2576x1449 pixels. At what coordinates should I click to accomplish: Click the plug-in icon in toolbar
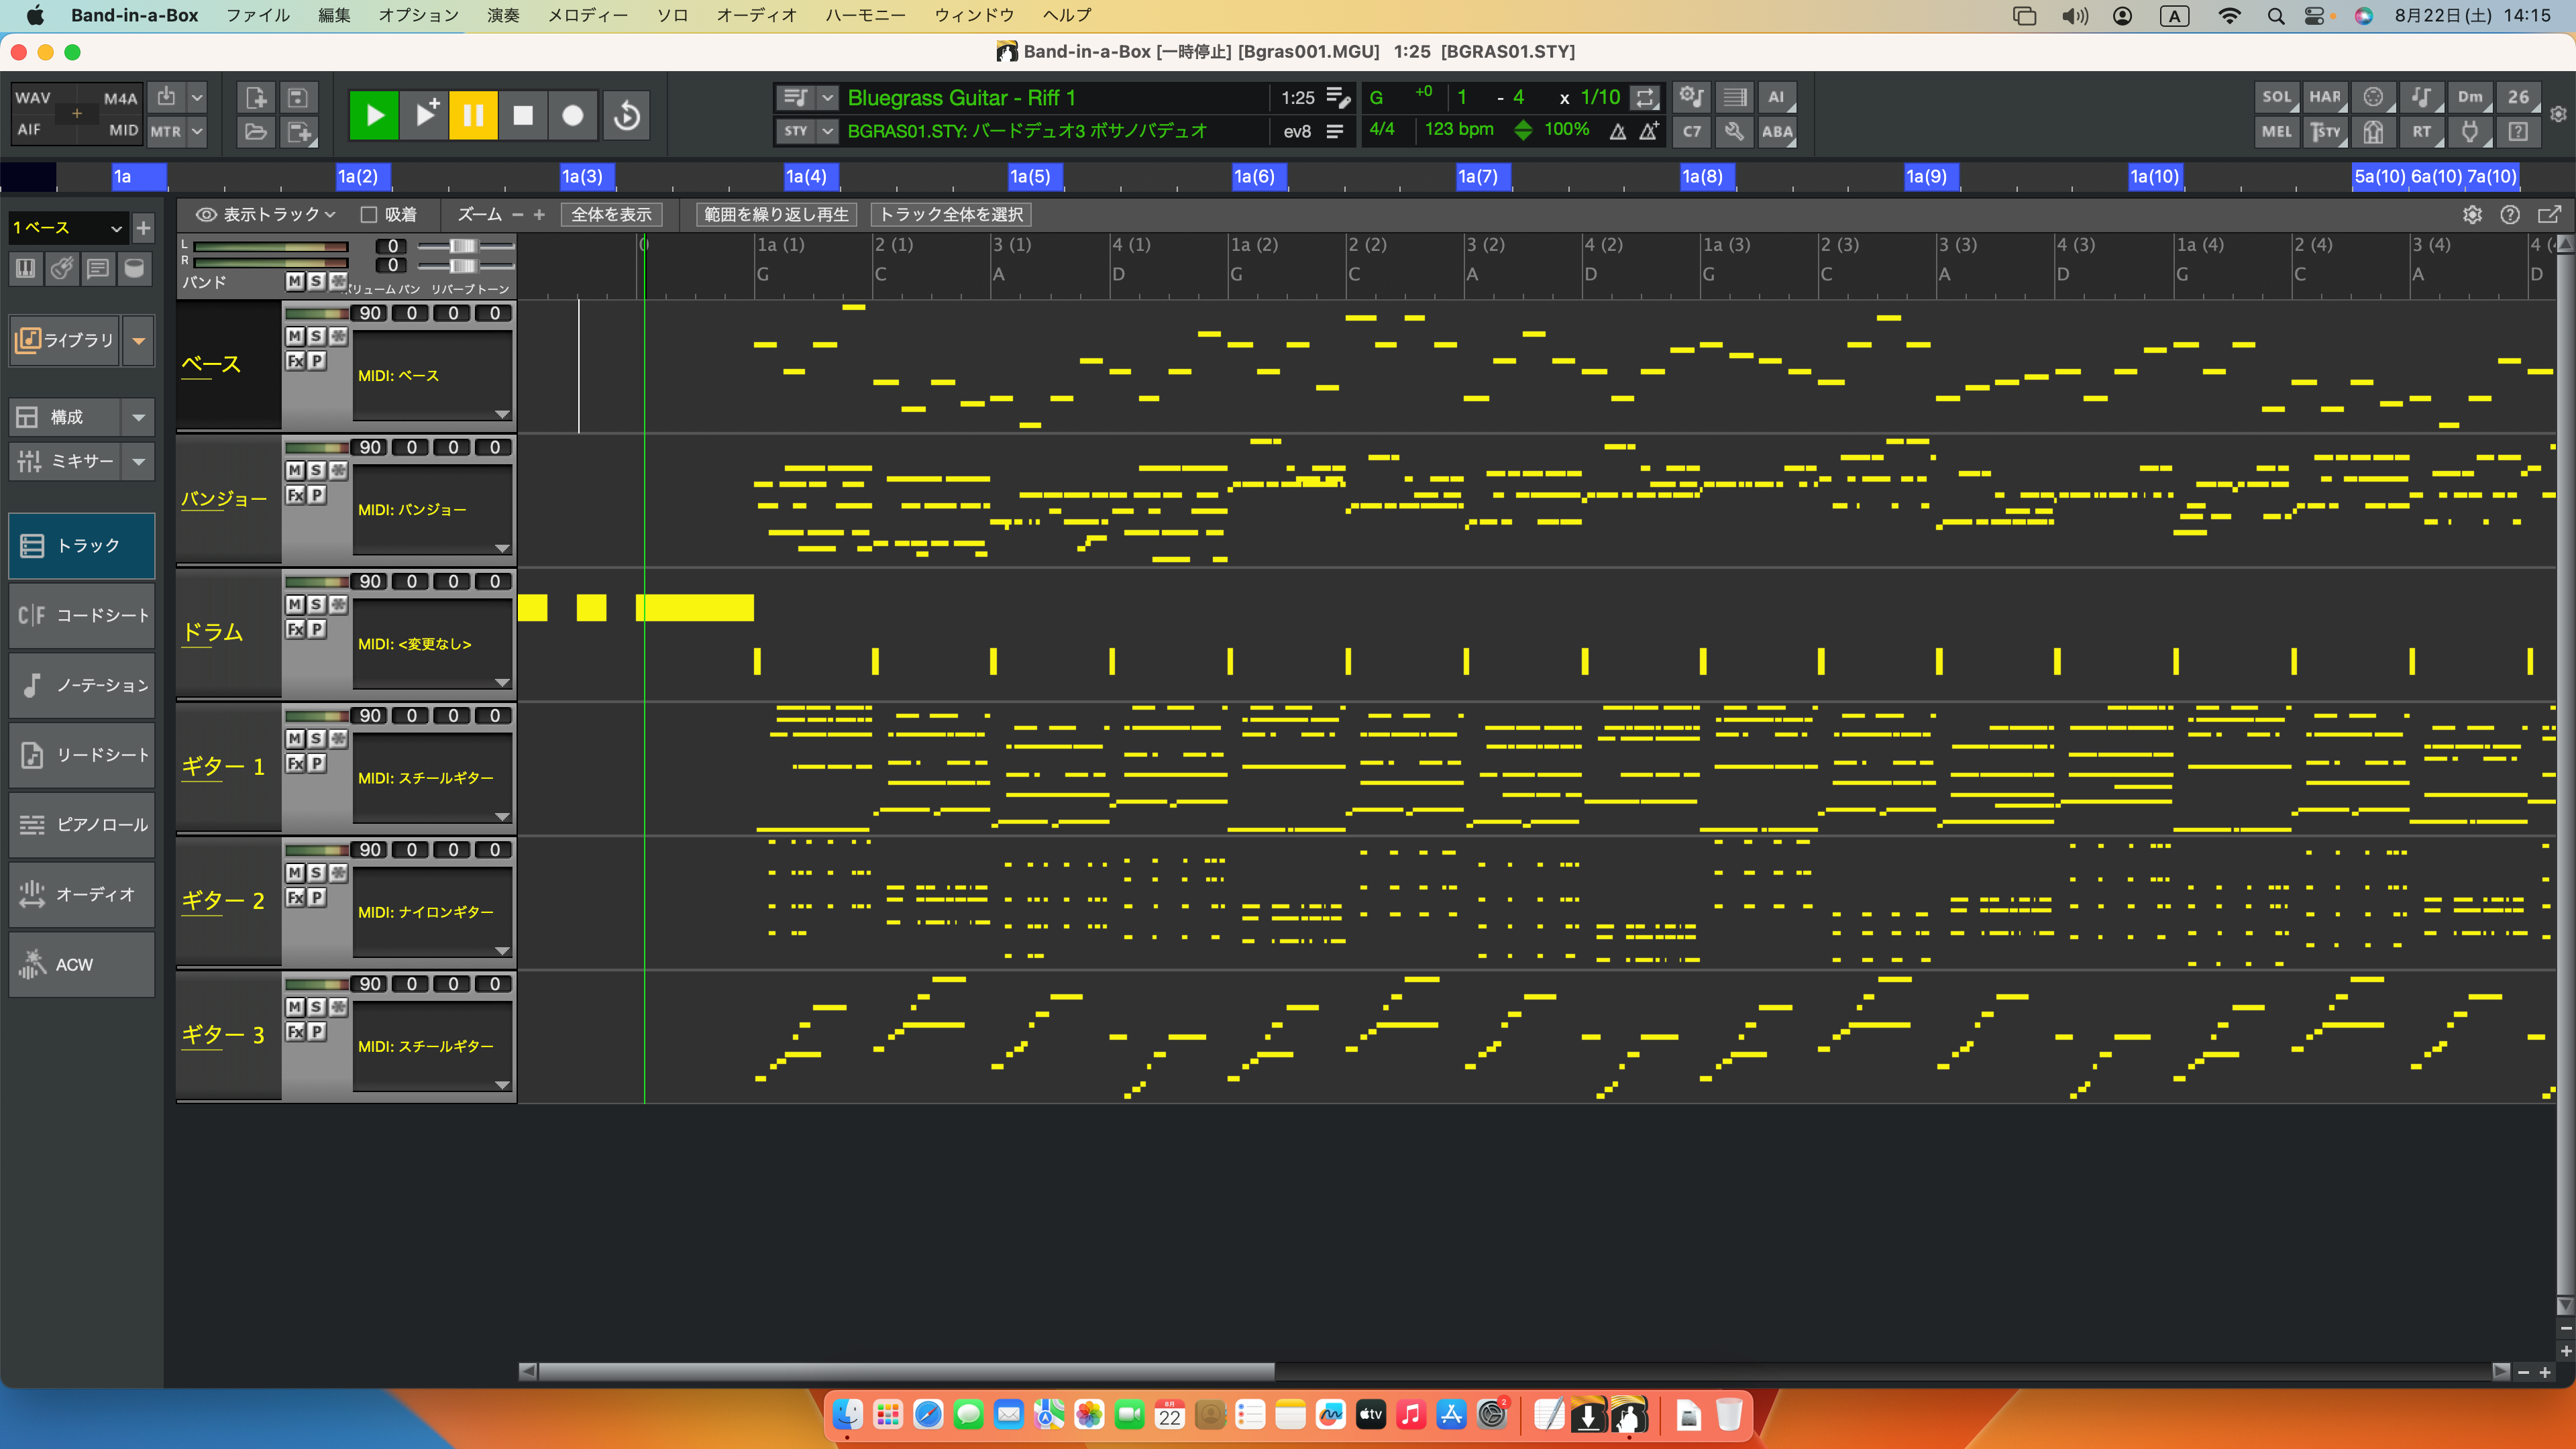pos(2470,131)
